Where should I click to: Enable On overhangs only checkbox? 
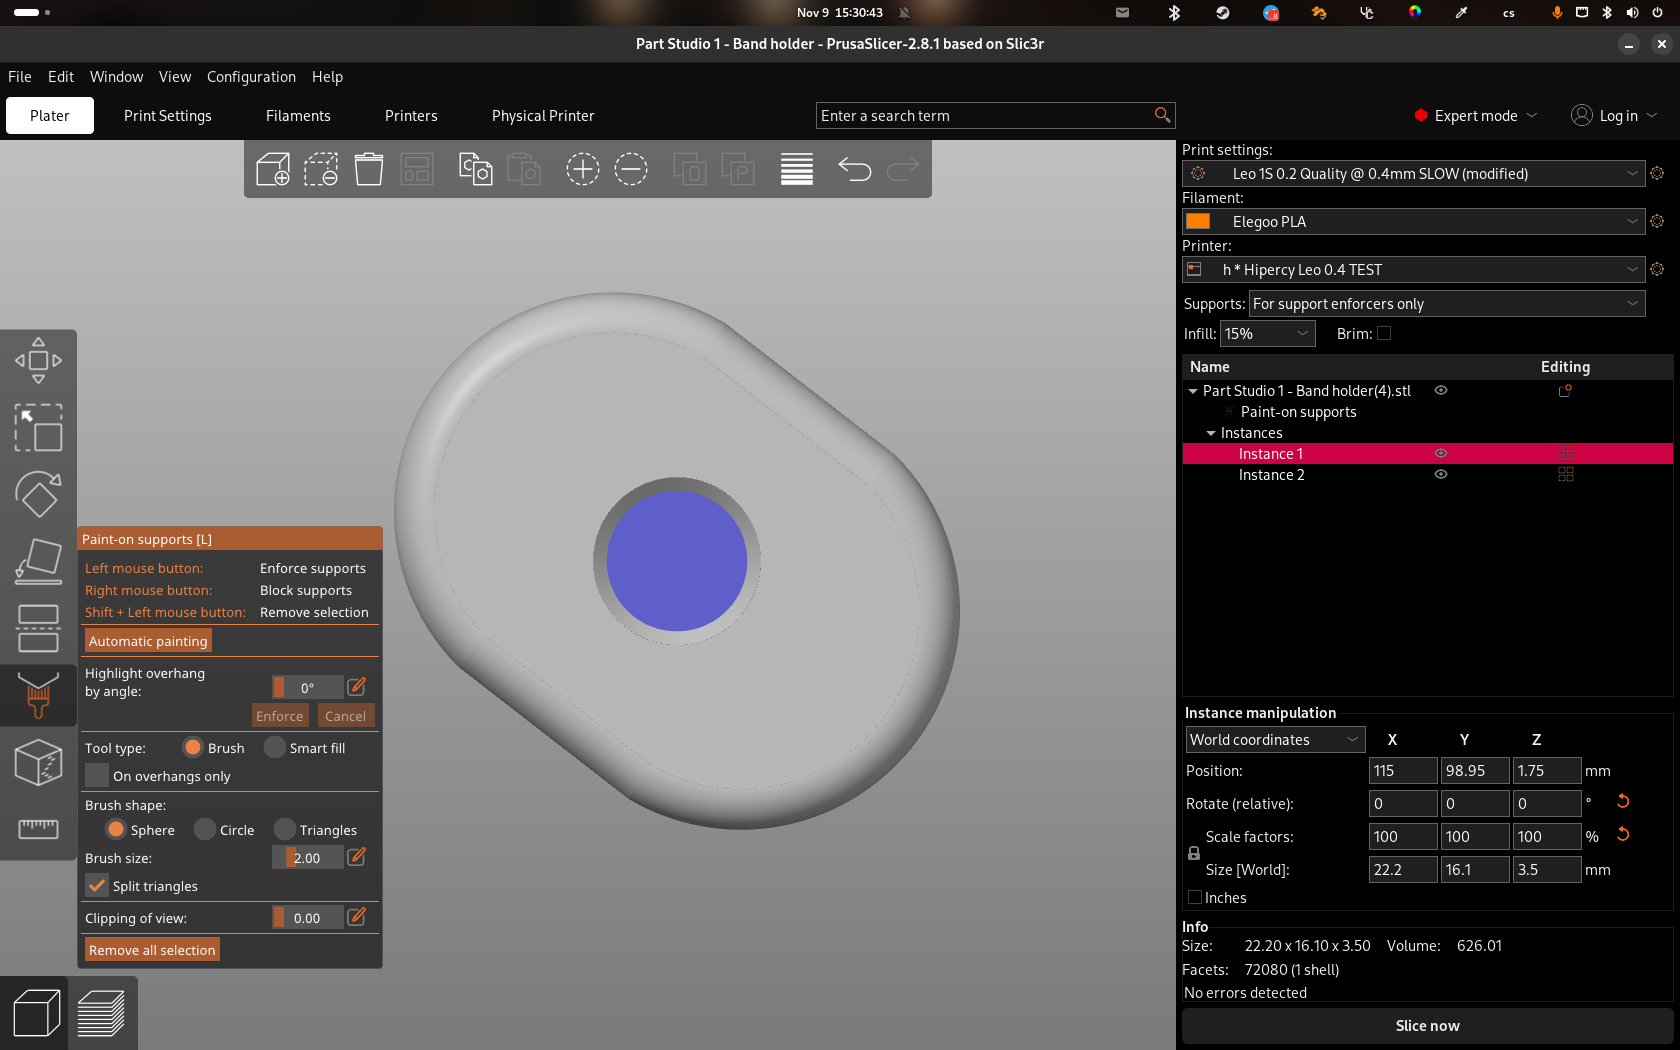97,776
